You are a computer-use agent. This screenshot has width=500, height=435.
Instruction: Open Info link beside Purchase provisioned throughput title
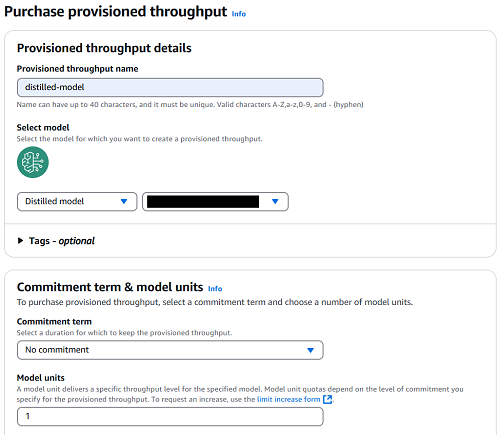(239, 14)
